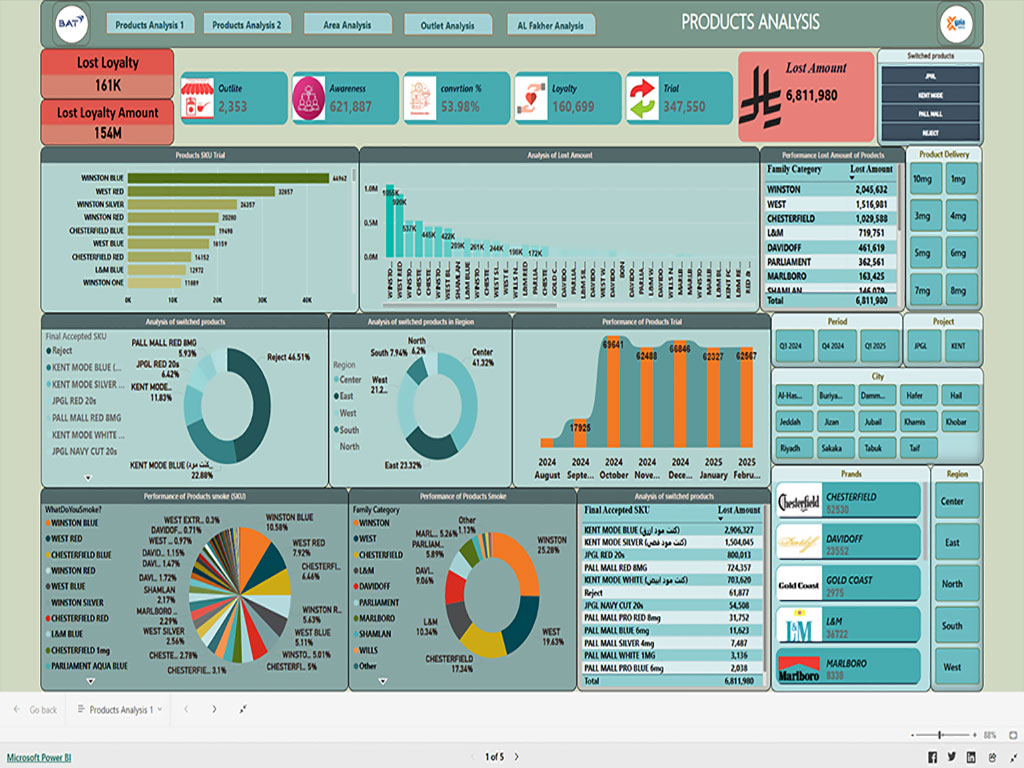Click the L&M brand logo
Image resolution: width=1024 pixels, height=768 pixels.
click(799, 626)
